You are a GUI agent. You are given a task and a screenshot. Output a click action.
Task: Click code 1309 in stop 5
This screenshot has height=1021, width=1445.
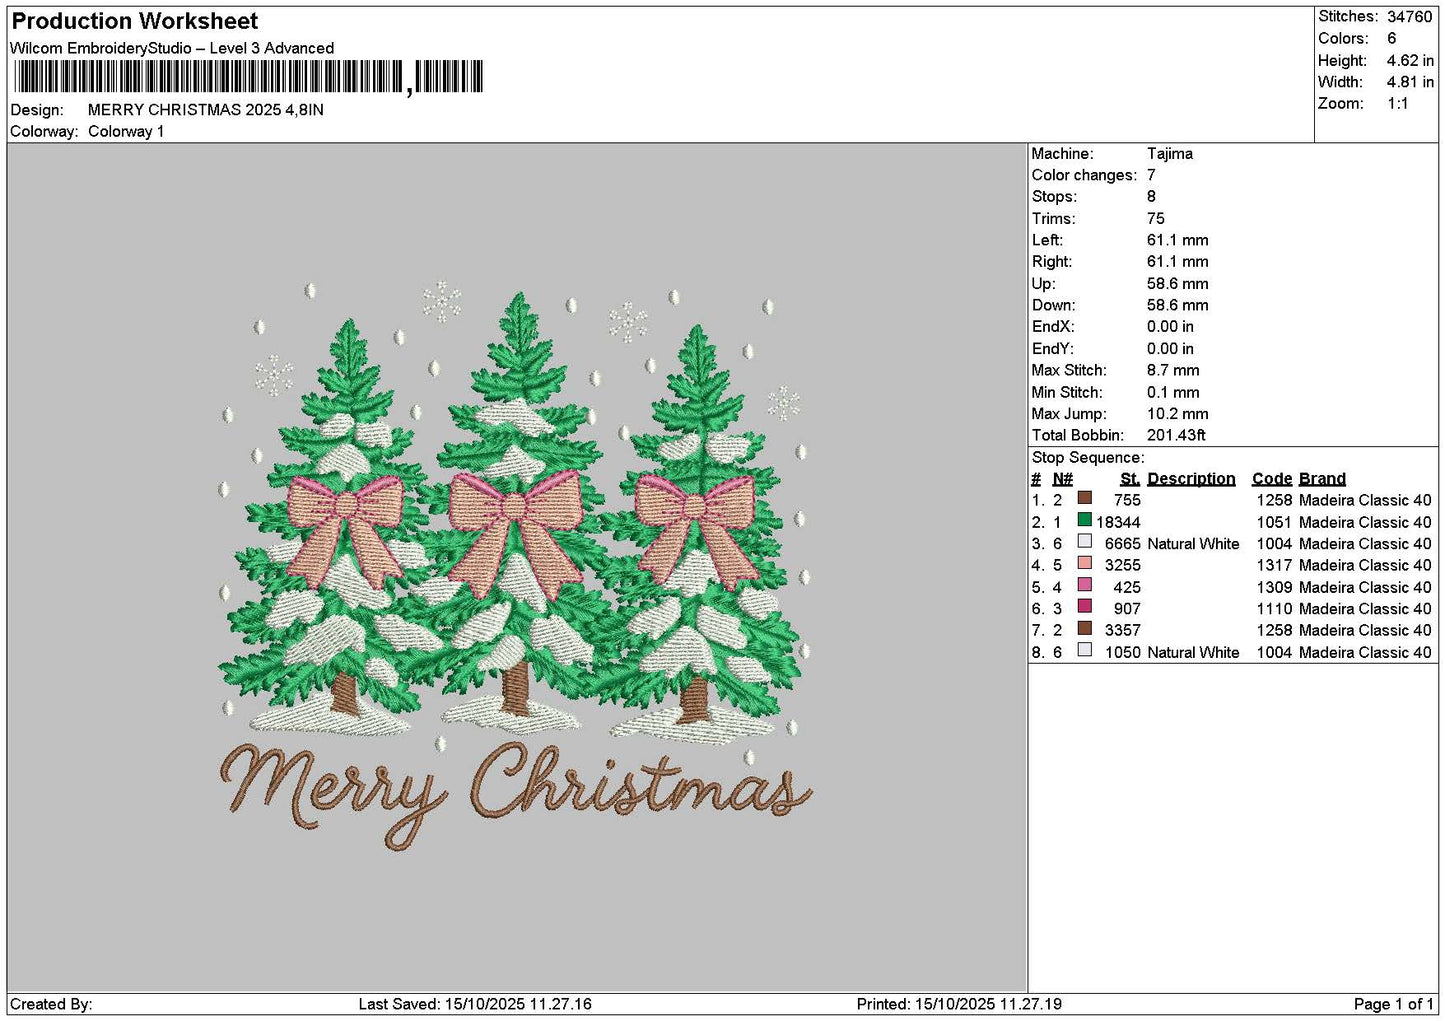pos(1274,587)
